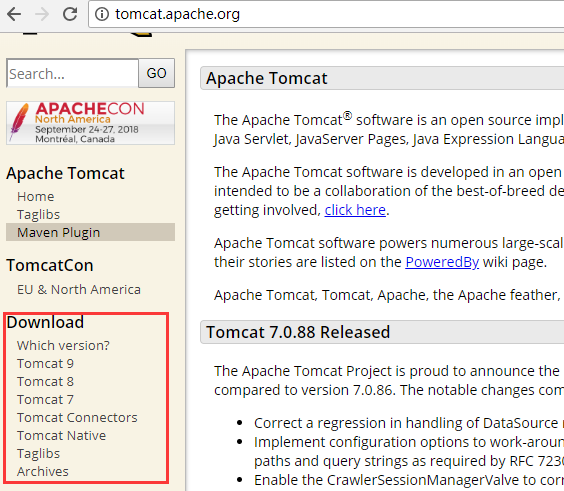Viewport: 564px width, 491px height.
Task: Follow the 'click here' get involved link
Action: (355, 210)
